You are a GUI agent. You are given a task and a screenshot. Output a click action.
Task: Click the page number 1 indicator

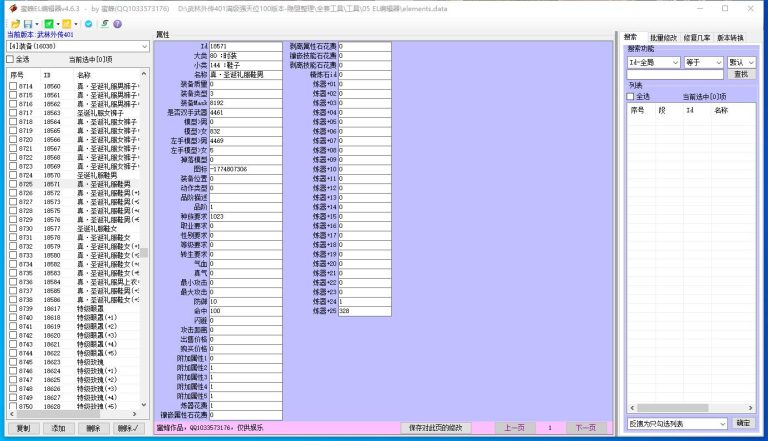pos(550,428)
